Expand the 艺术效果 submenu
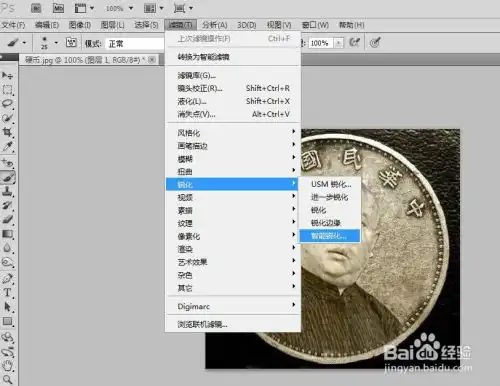The image size is (500, 386). [232, 262]
